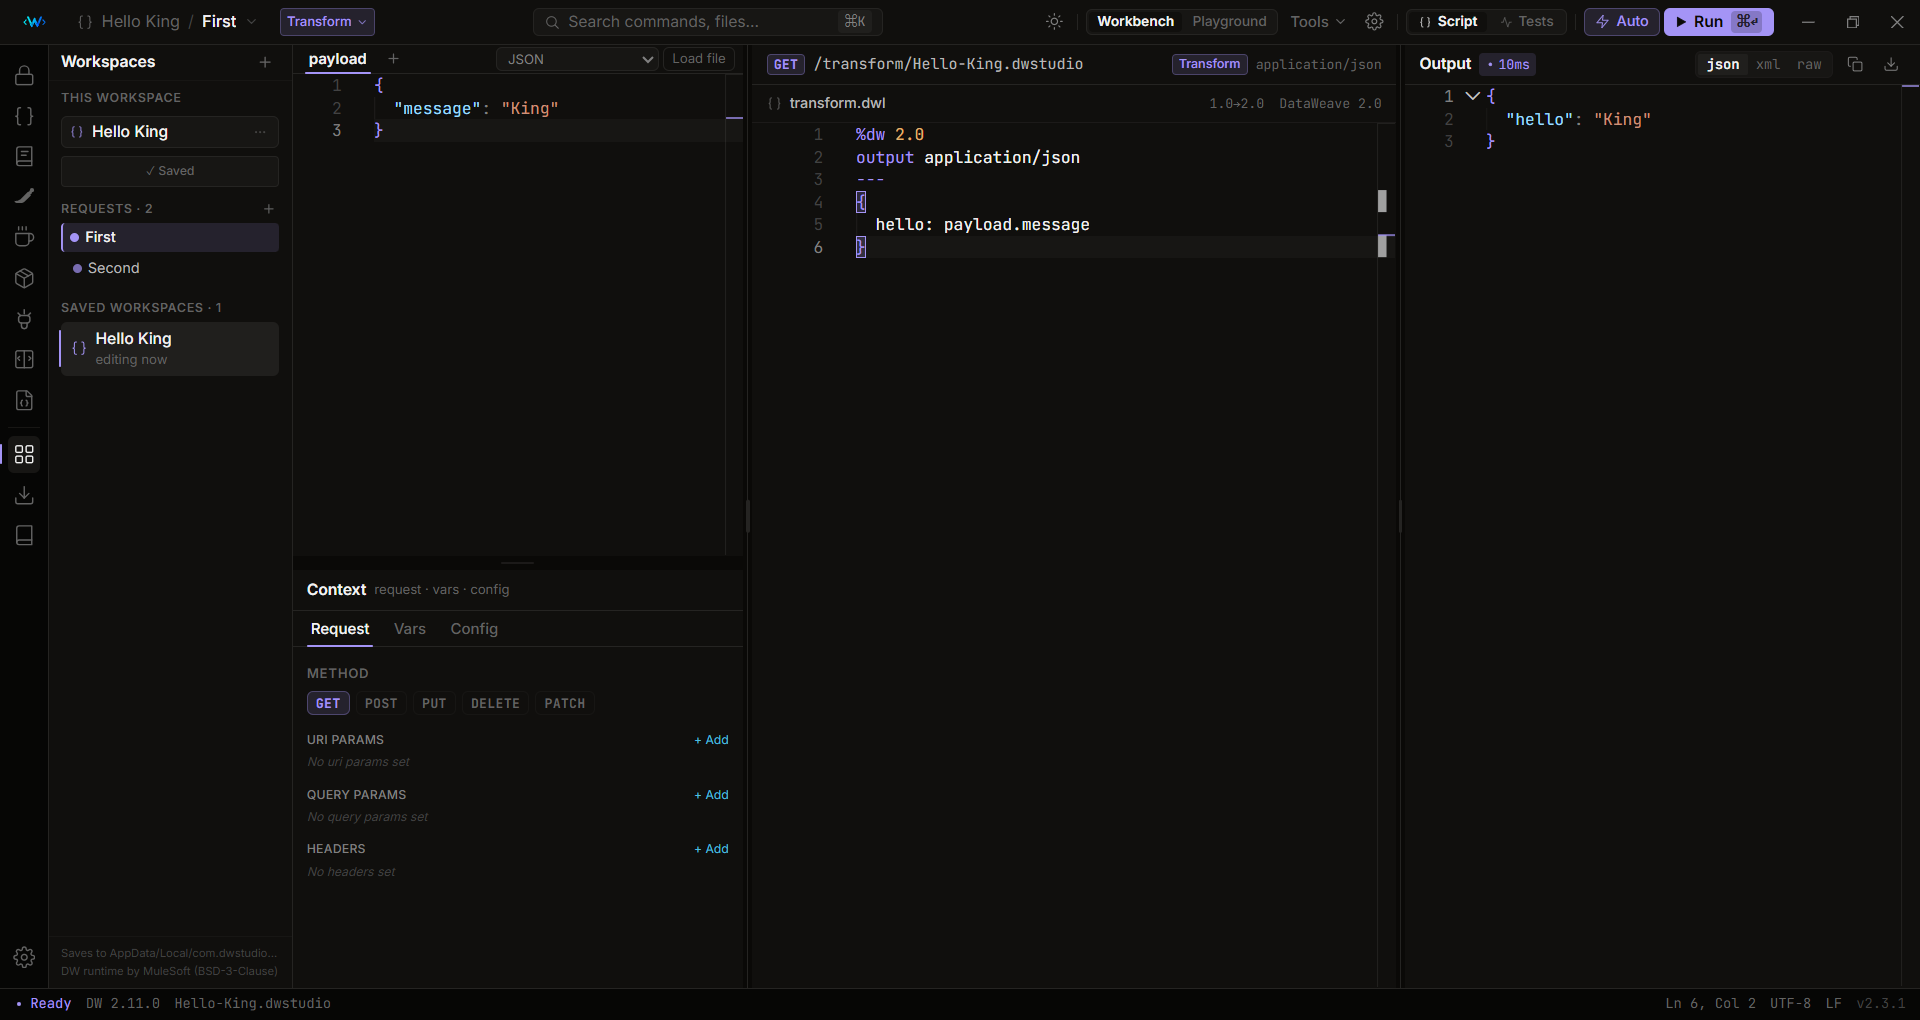
Task: Open the Config context tab
Action: pyautogui.click(x=474, y=629)
